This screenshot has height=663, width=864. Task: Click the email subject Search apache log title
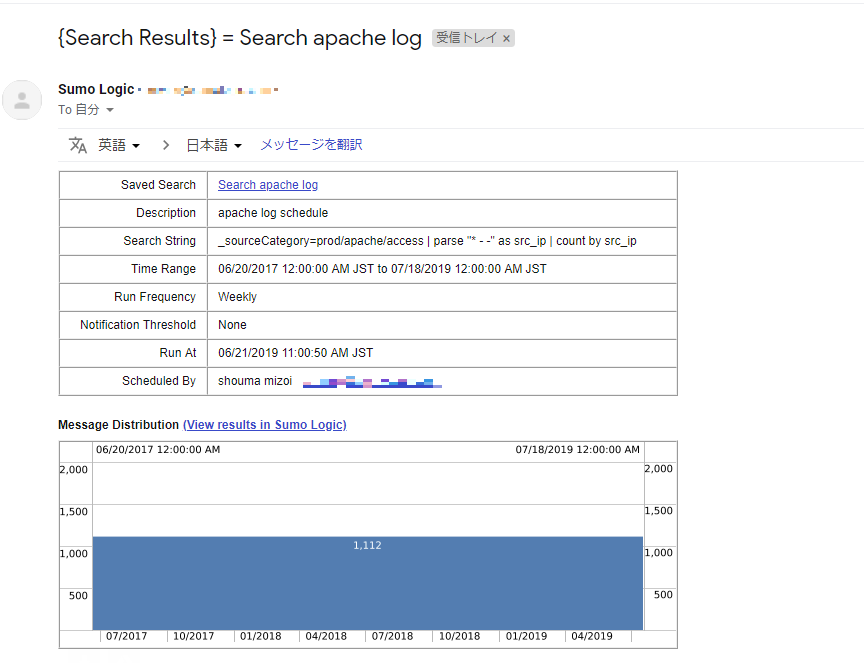point(240,38)
